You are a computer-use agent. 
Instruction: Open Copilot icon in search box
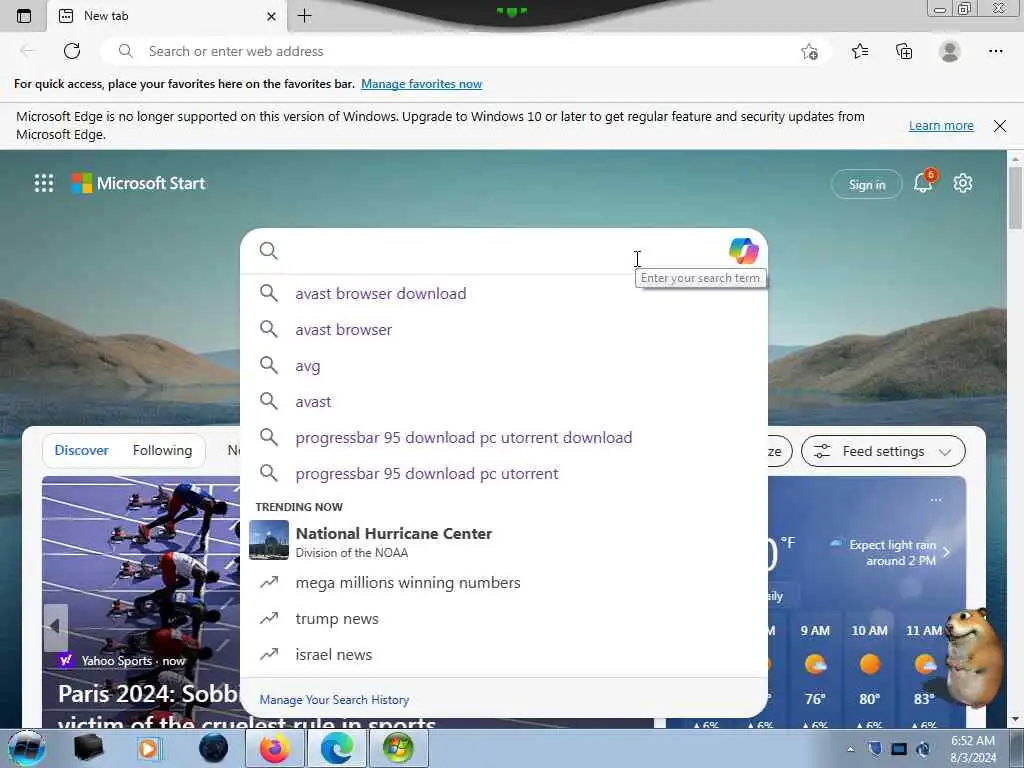click(x=743, y=251)
